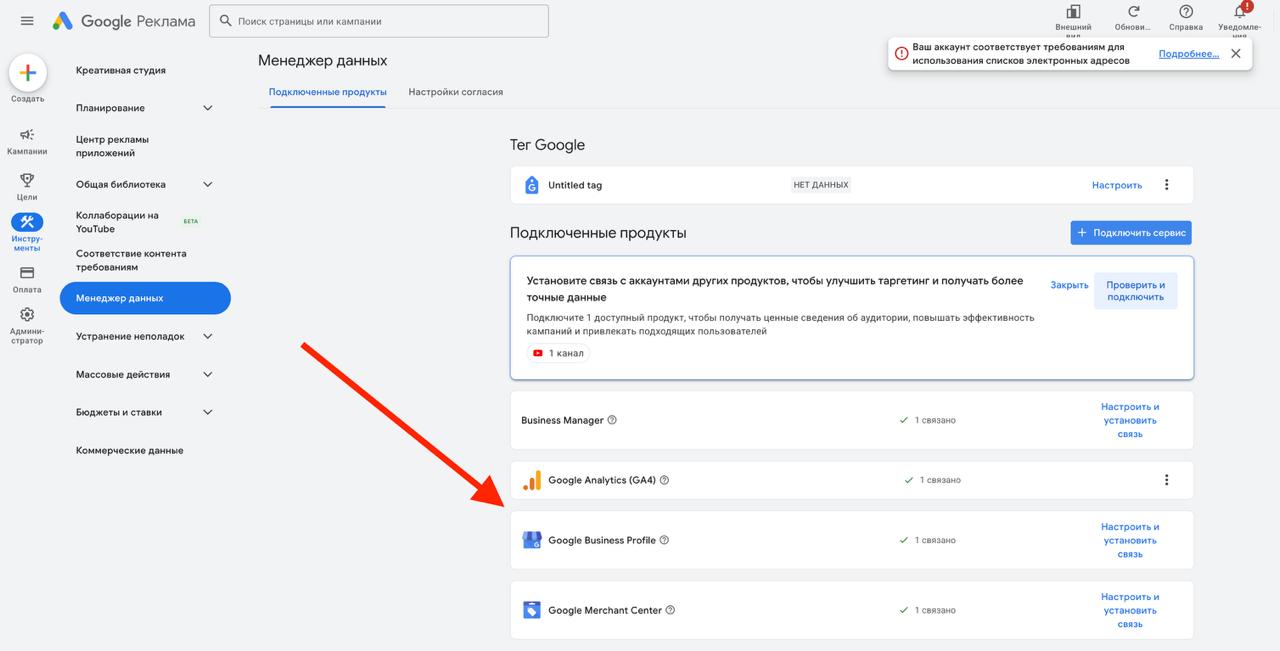This screenshot has height=651, width=1280.
Task: Click the Подключить сервис button
Action: click(x=1131, y=233)
